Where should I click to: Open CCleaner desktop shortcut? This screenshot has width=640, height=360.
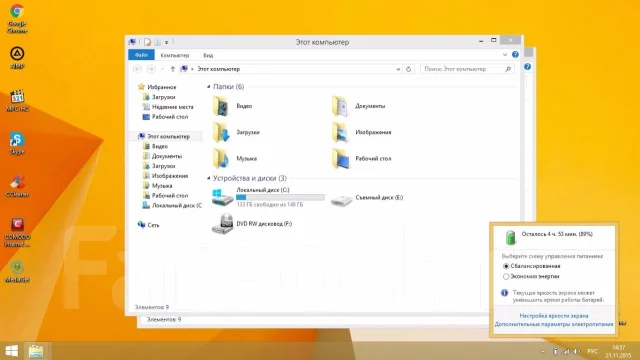point(17,186)
